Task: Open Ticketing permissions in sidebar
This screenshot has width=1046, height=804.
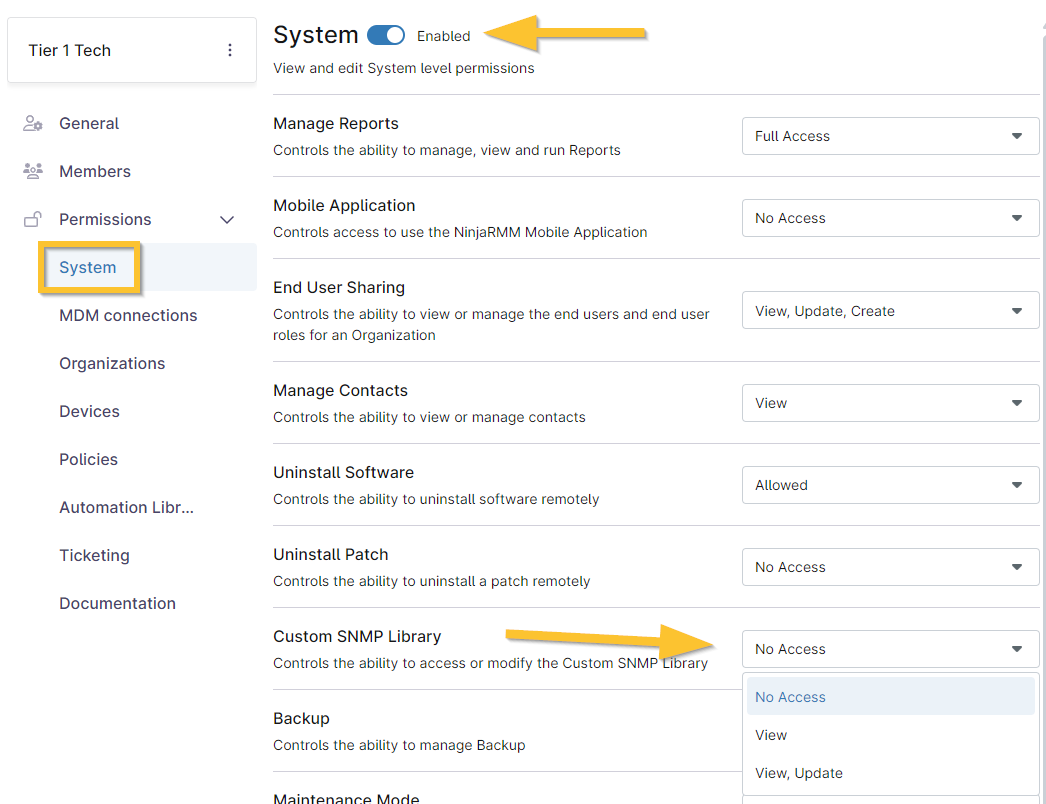Action: tap(94, 556)
